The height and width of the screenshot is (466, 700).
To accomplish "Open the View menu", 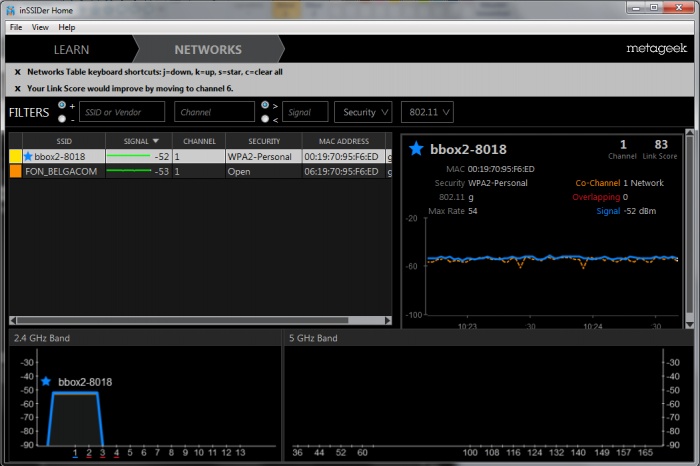I will [x=40, y=27].
